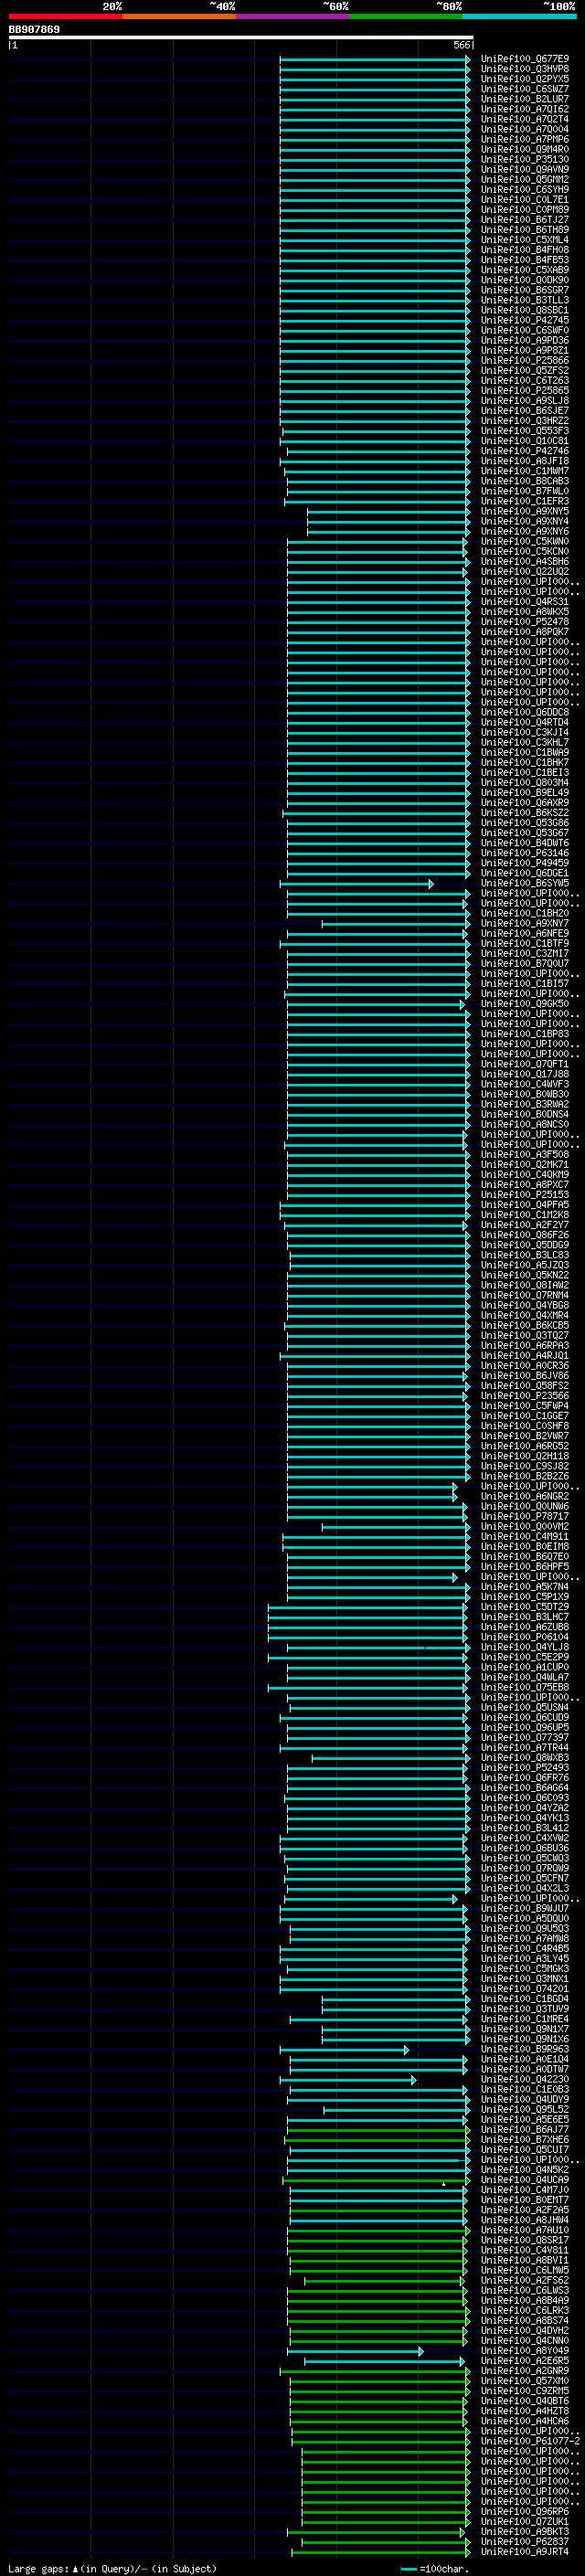Click the UniRef100_B4FH08 label
Viewport: 585px width, 2576px height.
click(x=525, y=250)
